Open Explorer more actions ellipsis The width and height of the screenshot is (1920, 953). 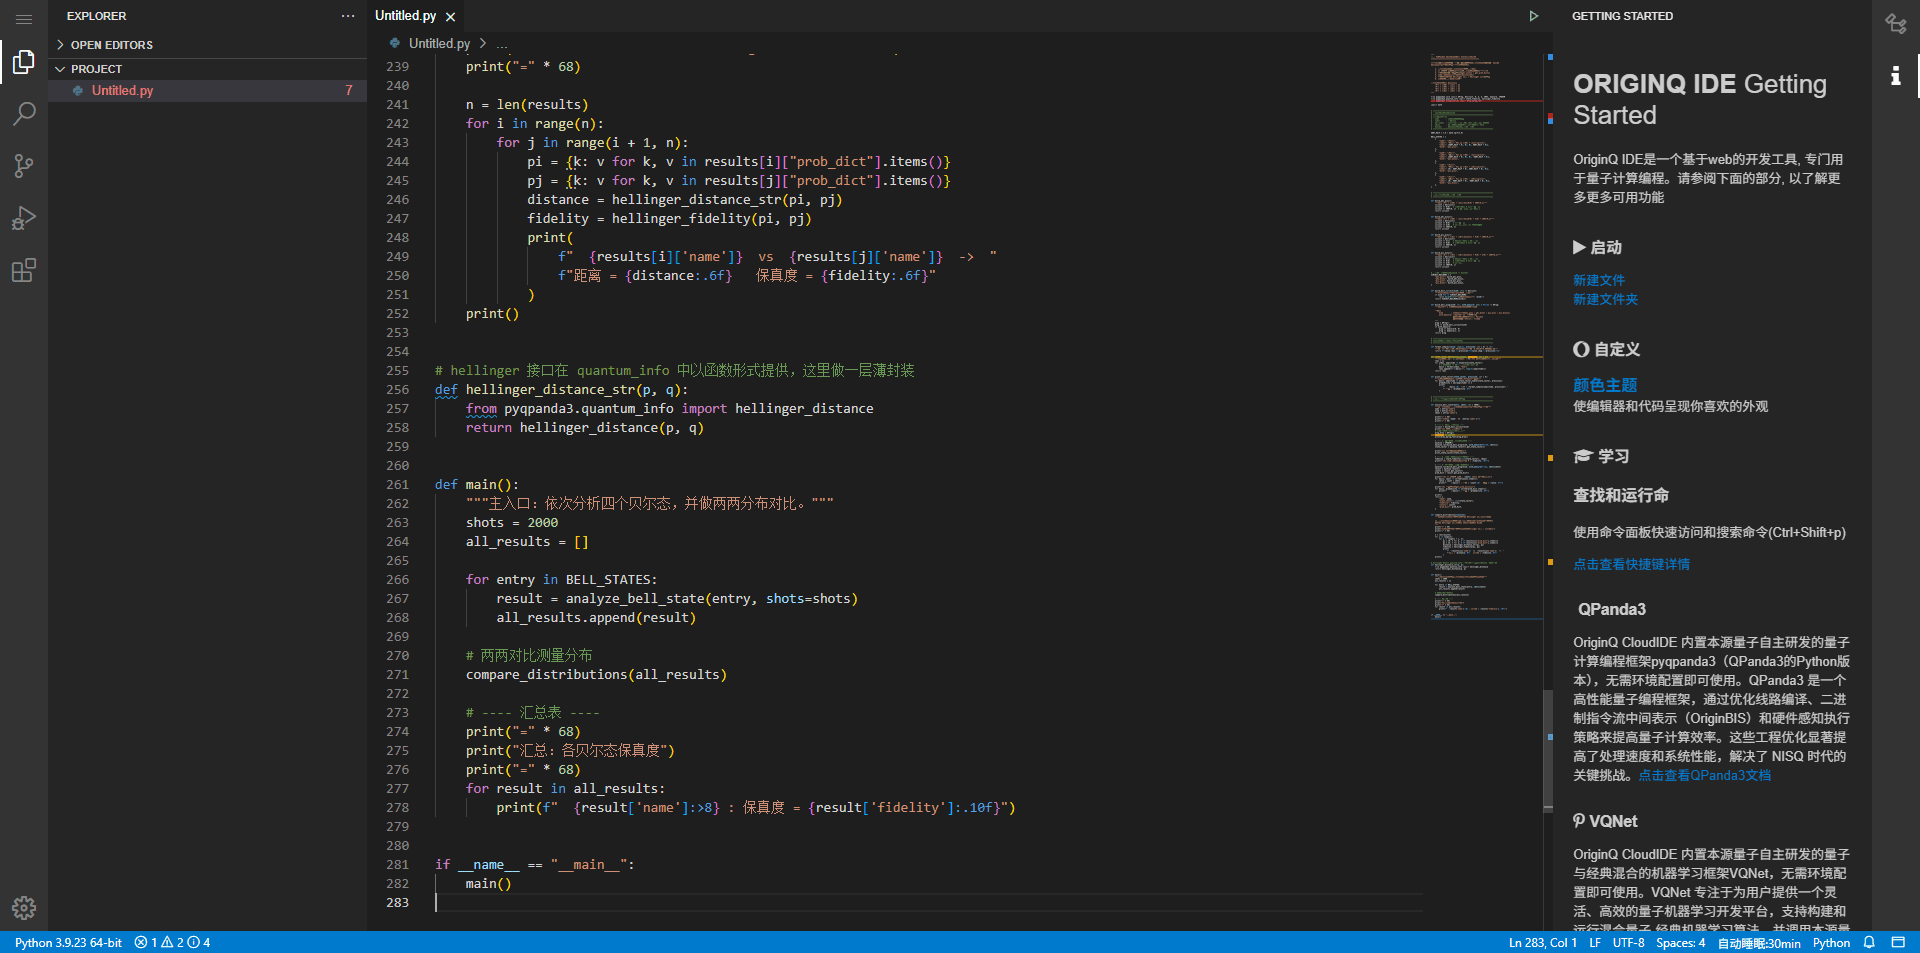click(x=348, y=16)
